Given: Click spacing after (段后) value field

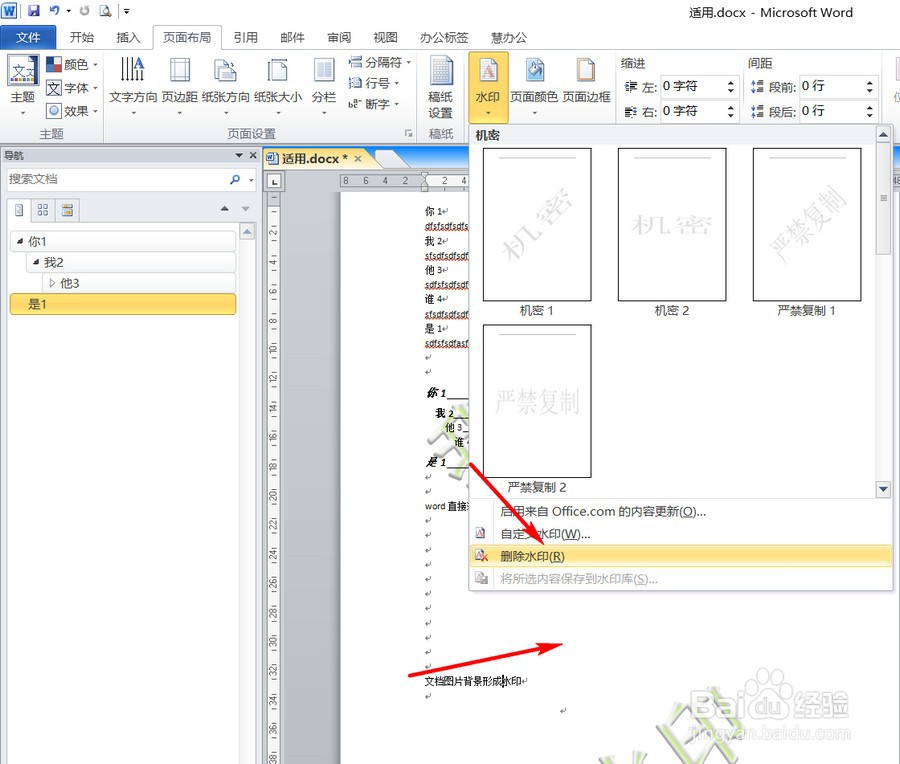Looking at the screenshot, I should [x=831, y=110].
